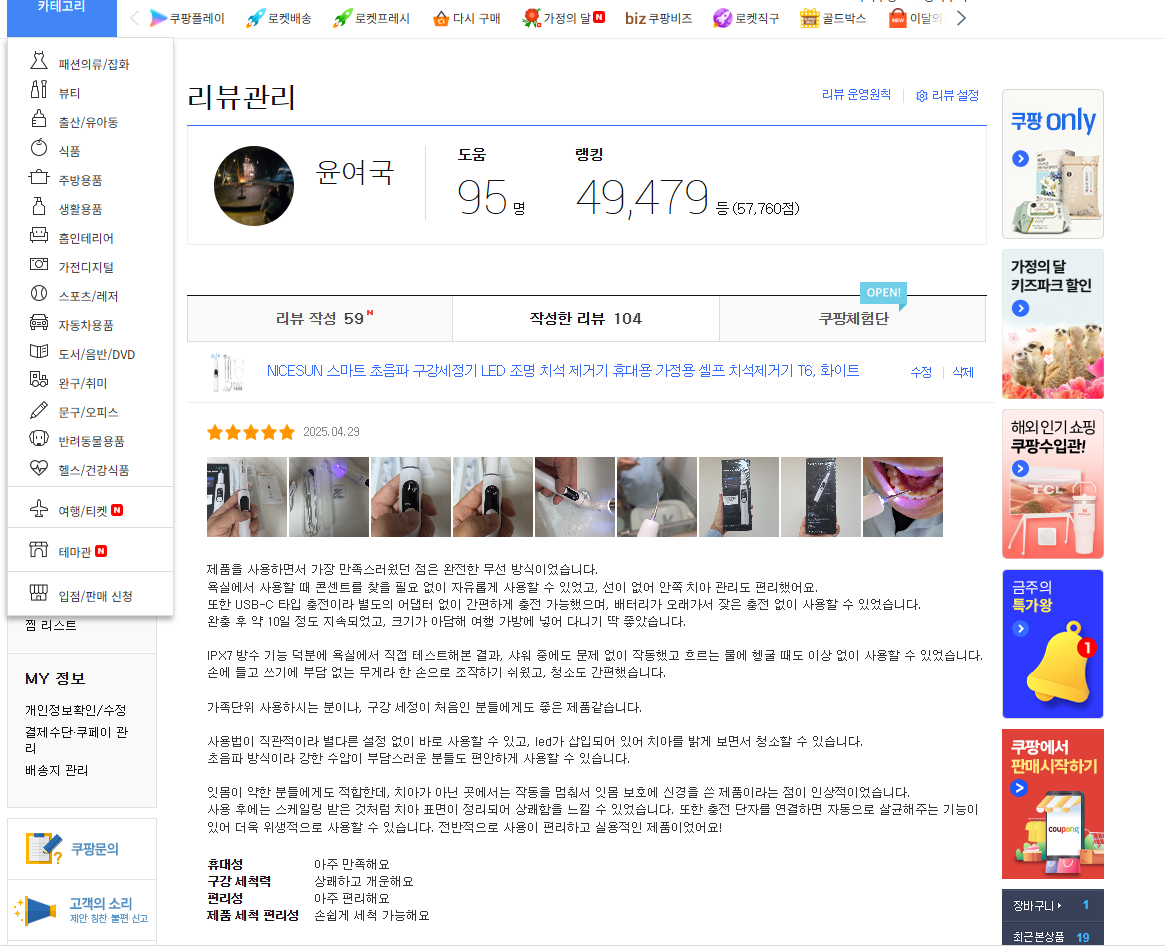Open the 도서/음반/DVD book icon
Image resolution: width=1165 pixels, height=946 pixels.
coord(39,351)
